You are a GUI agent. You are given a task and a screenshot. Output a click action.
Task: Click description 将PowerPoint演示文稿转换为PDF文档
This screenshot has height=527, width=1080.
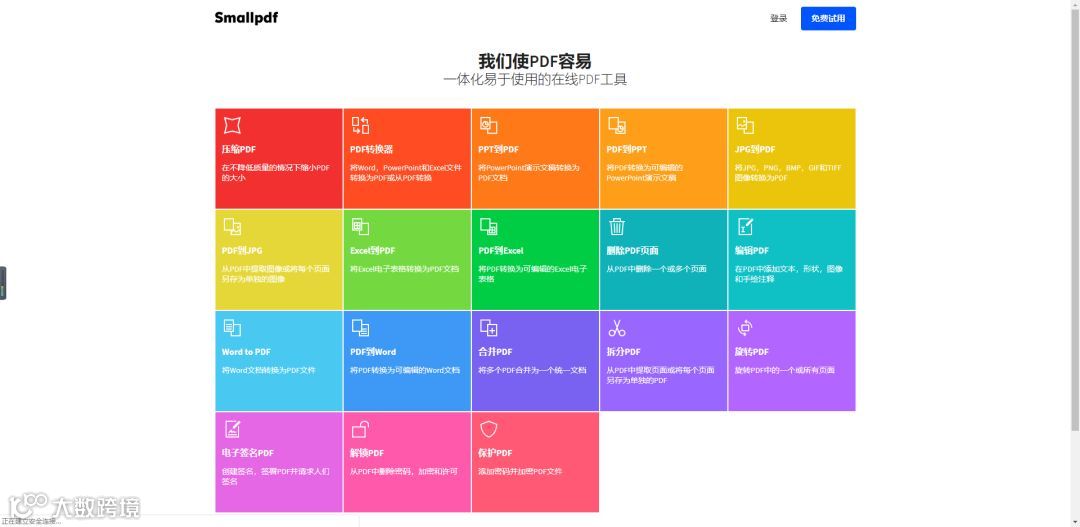[529, 173]
